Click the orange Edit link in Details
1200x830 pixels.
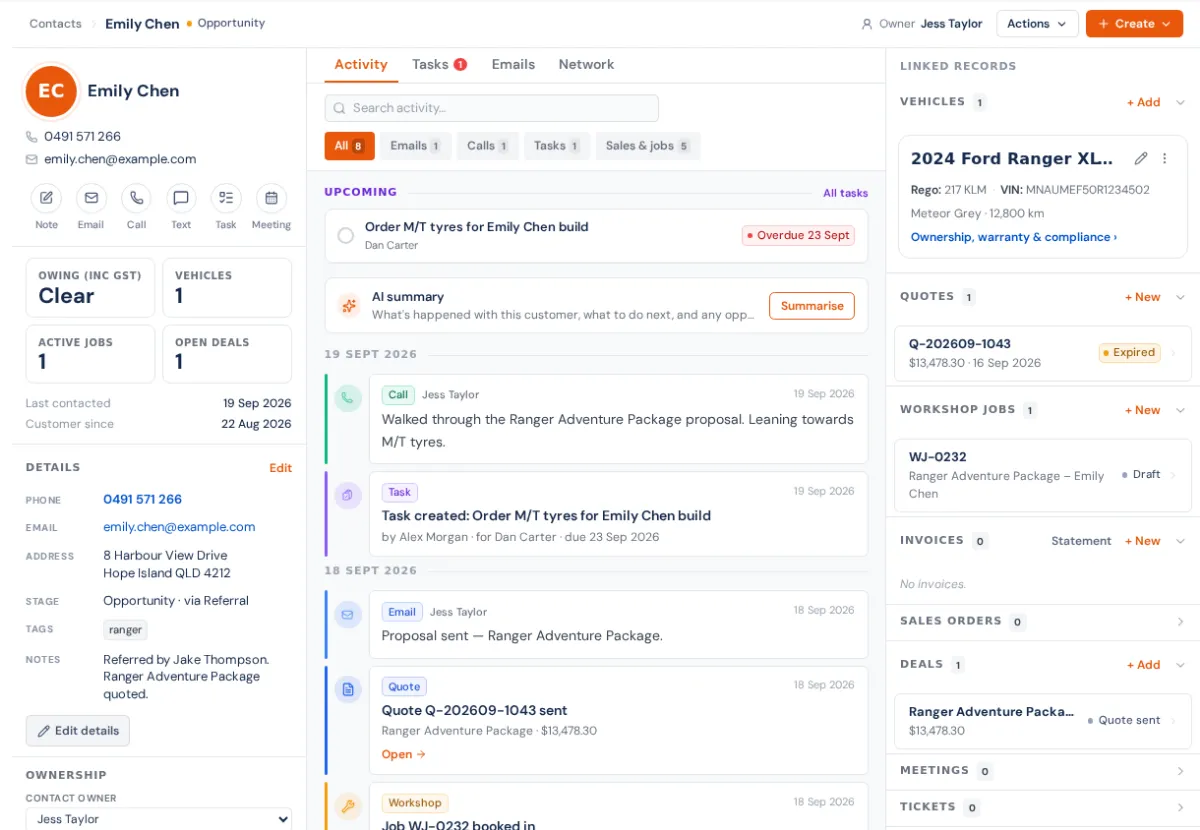[280, 468]
